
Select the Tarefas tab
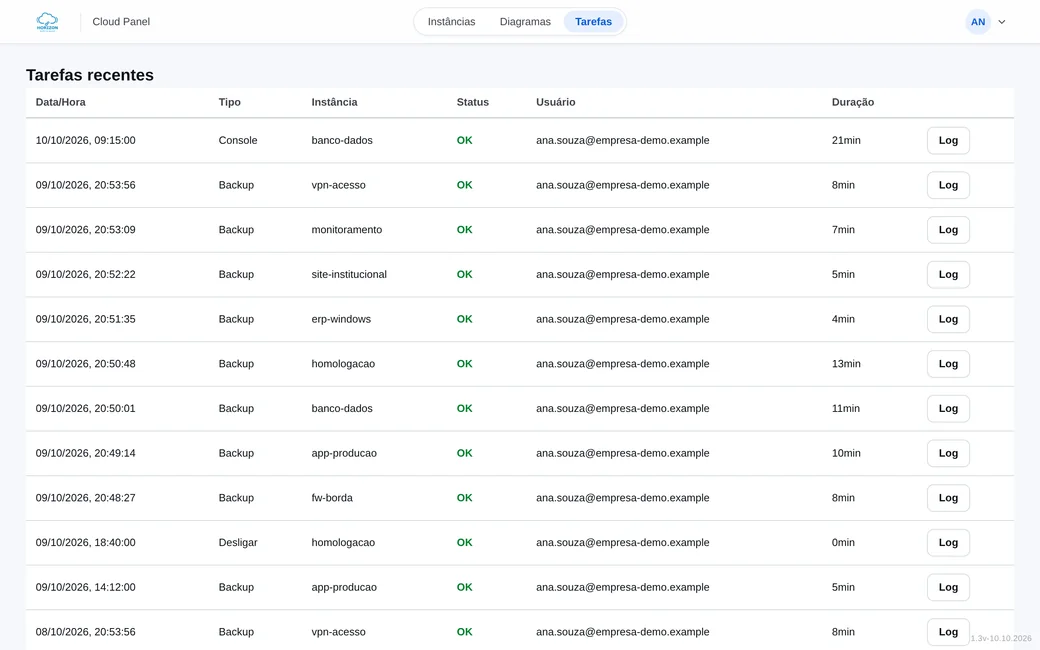(593, 22)
